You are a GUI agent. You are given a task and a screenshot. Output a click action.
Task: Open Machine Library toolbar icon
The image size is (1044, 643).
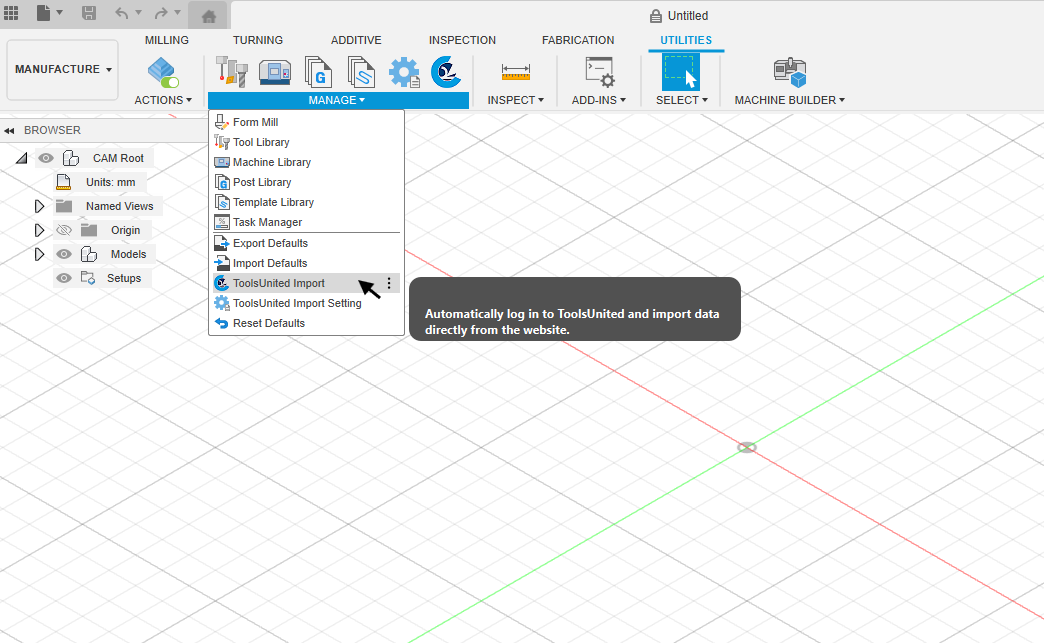pos(275,72)
